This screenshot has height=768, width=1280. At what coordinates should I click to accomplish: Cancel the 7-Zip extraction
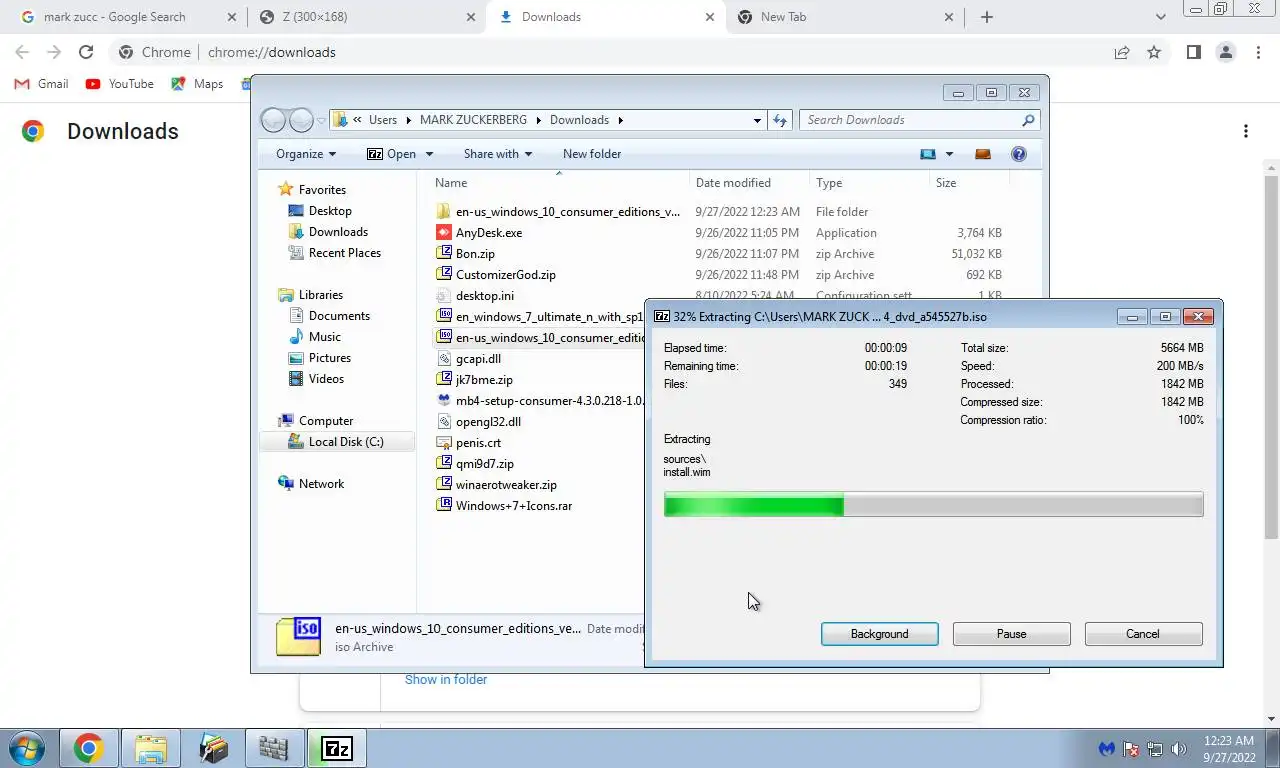coord(1143,634)
